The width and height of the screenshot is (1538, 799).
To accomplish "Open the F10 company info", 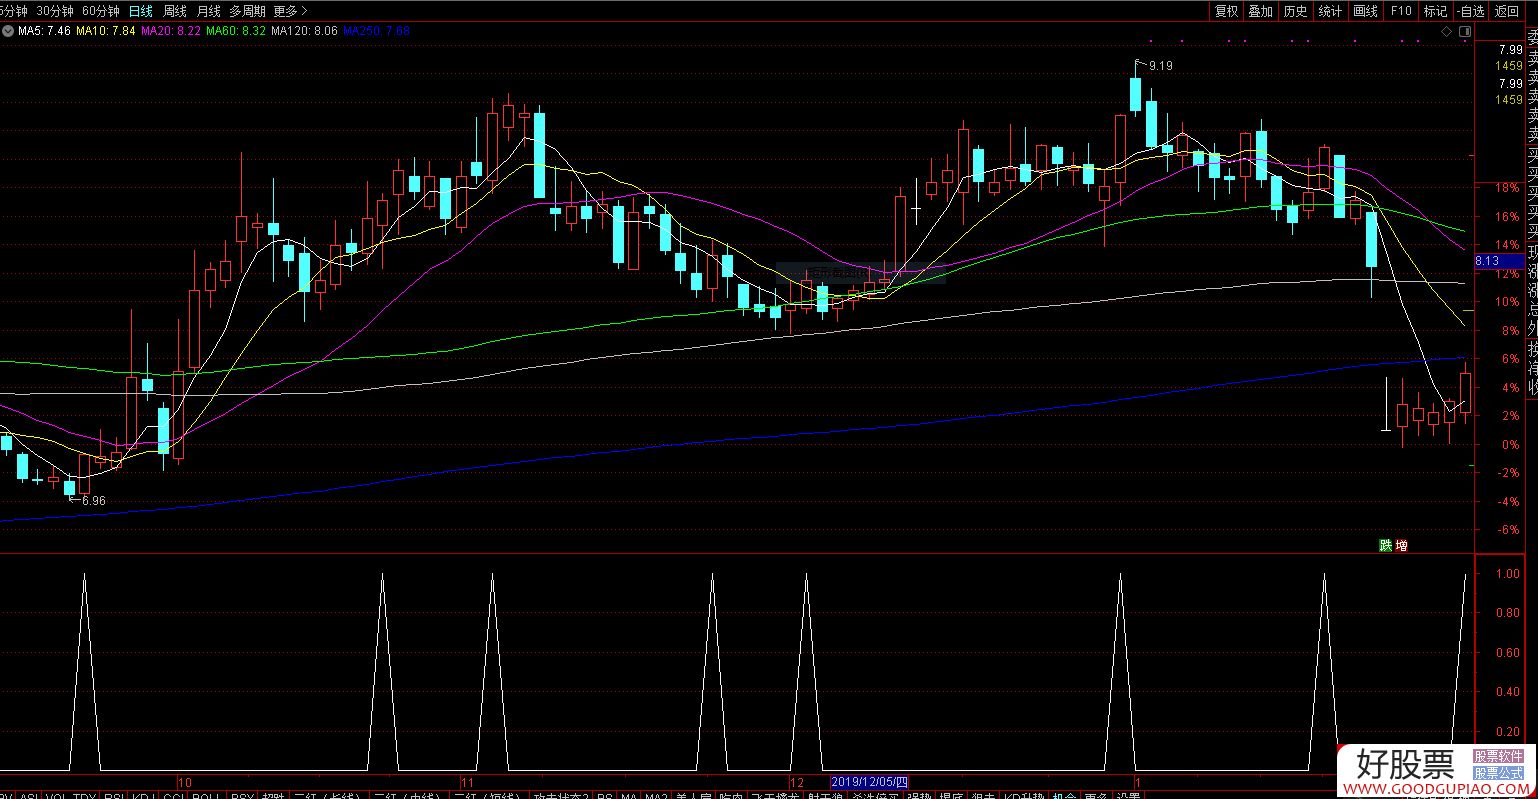I will tap(1400, 11).
